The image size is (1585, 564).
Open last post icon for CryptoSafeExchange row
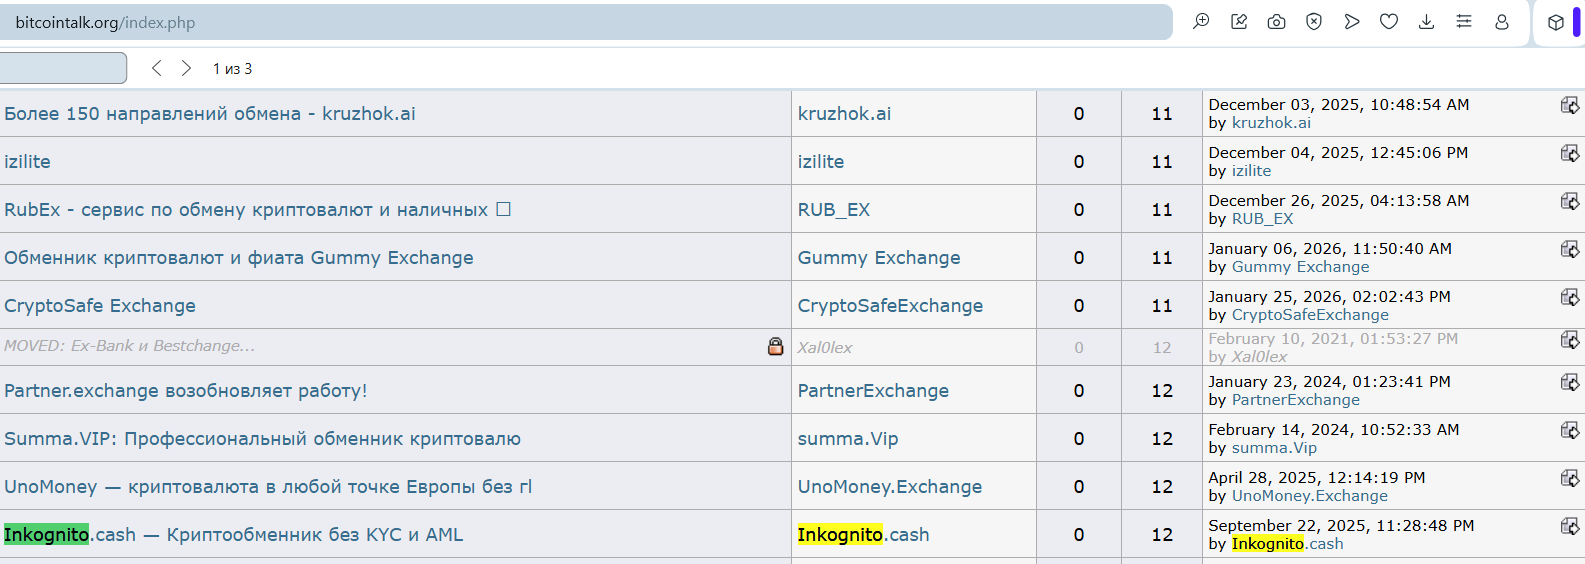1570,297
